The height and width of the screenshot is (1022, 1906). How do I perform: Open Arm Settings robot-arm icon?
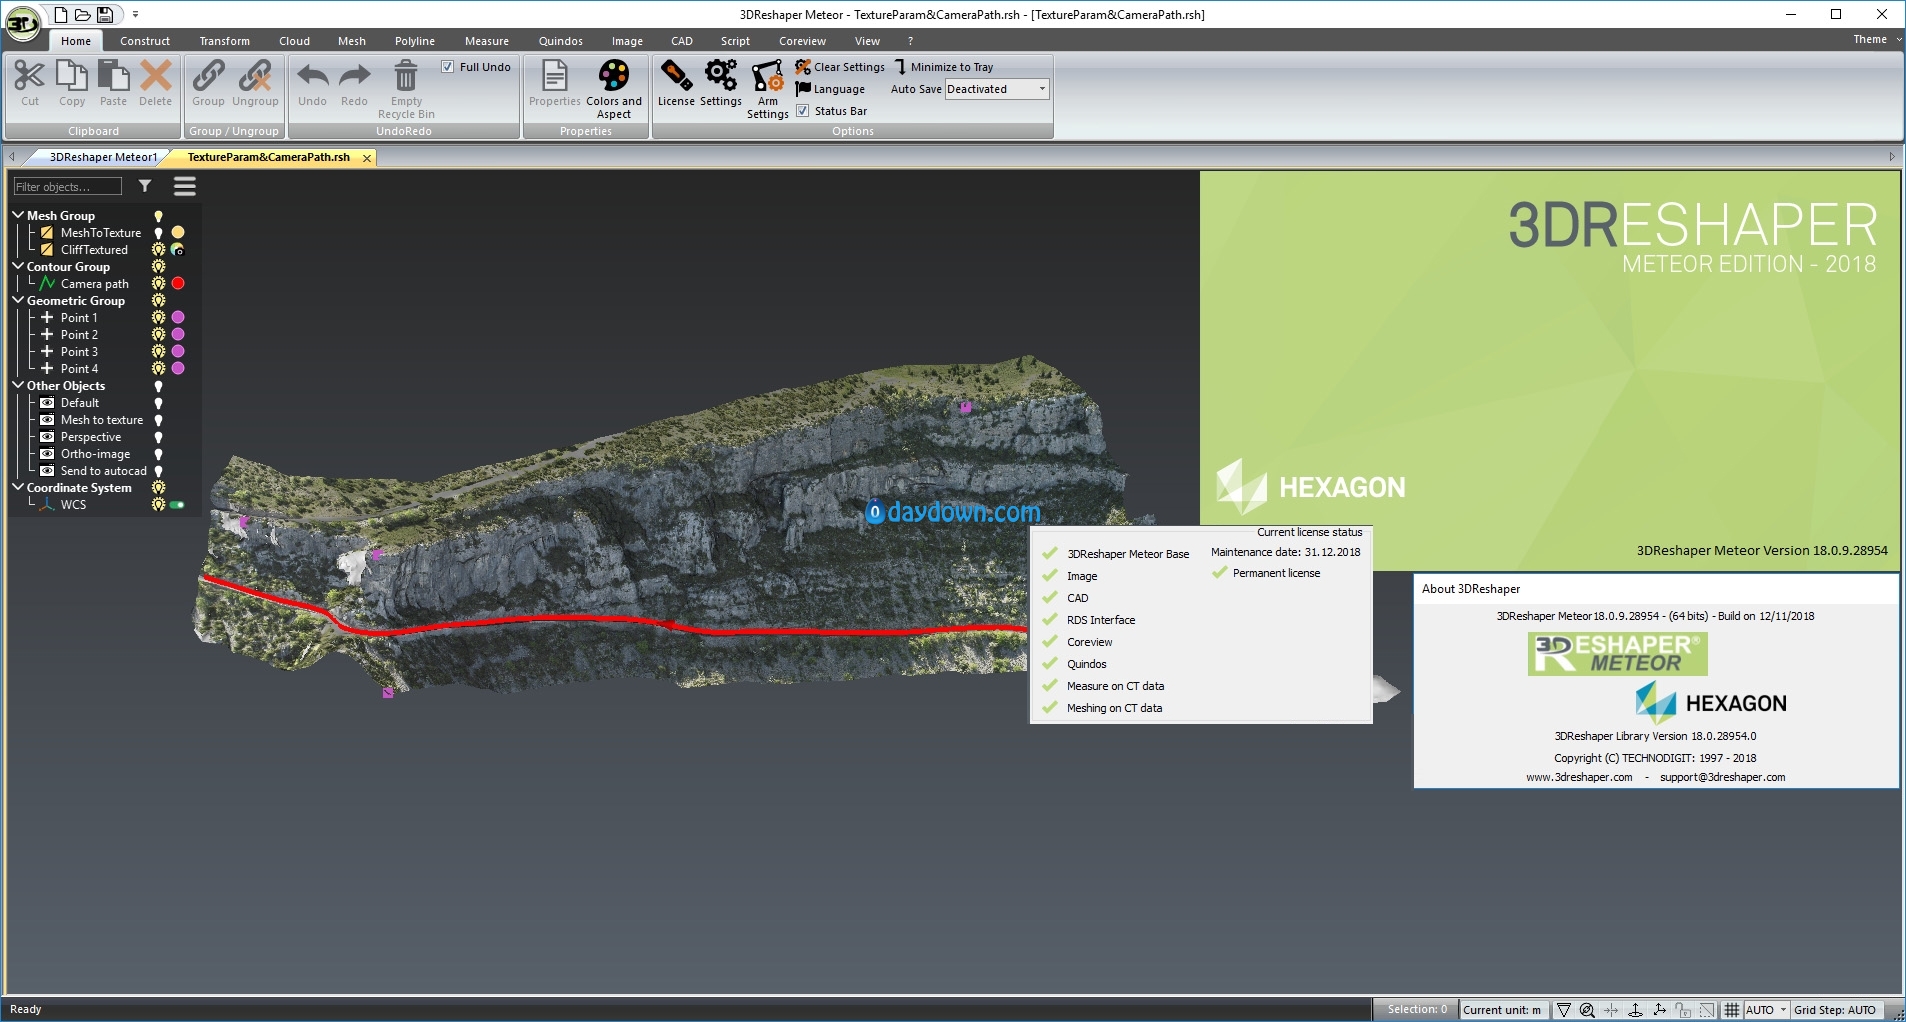click(768, 76)
